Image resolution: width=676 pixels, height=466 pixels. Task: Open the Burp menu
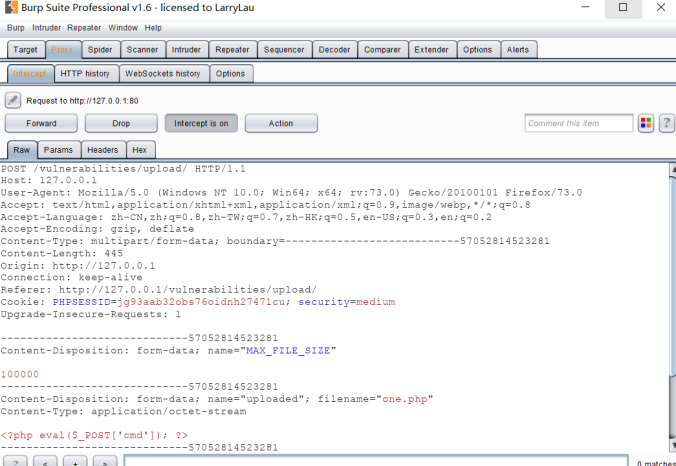click(16, 28)
